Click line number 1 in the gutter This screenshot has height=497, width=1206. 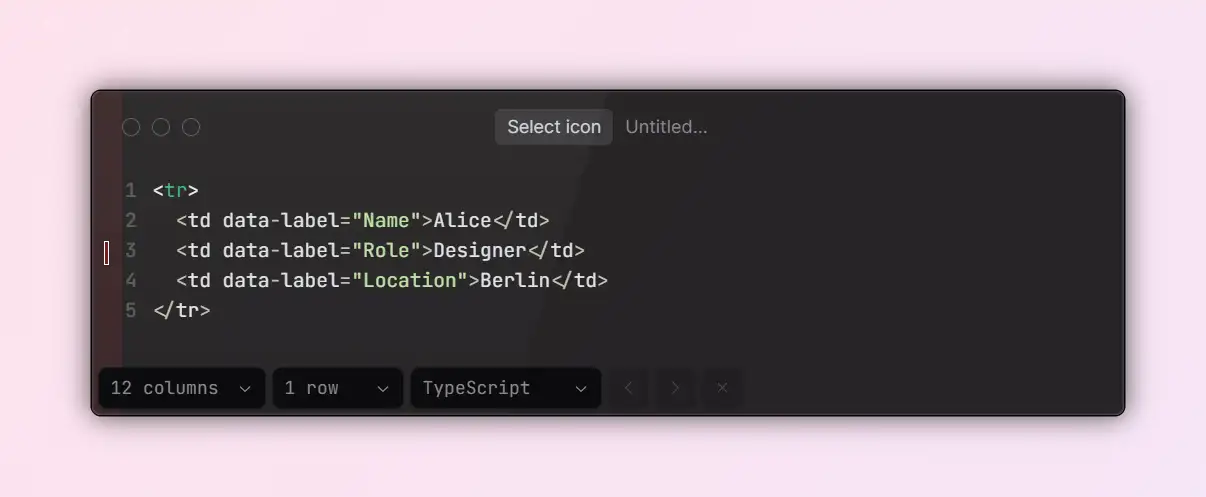tap(131, 190)
